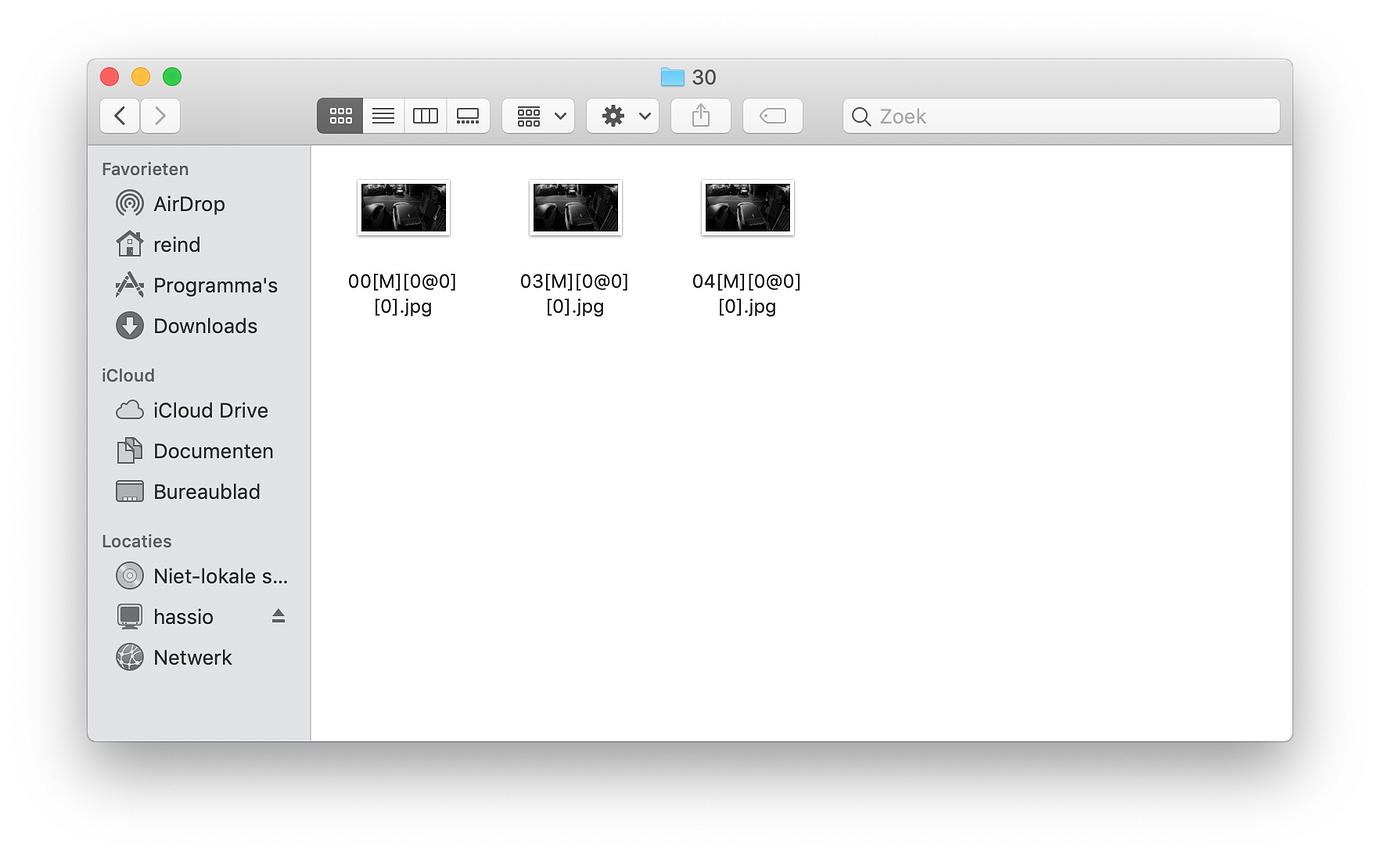Open iCloud Drive in the sidebar

[x=211, y=410]
